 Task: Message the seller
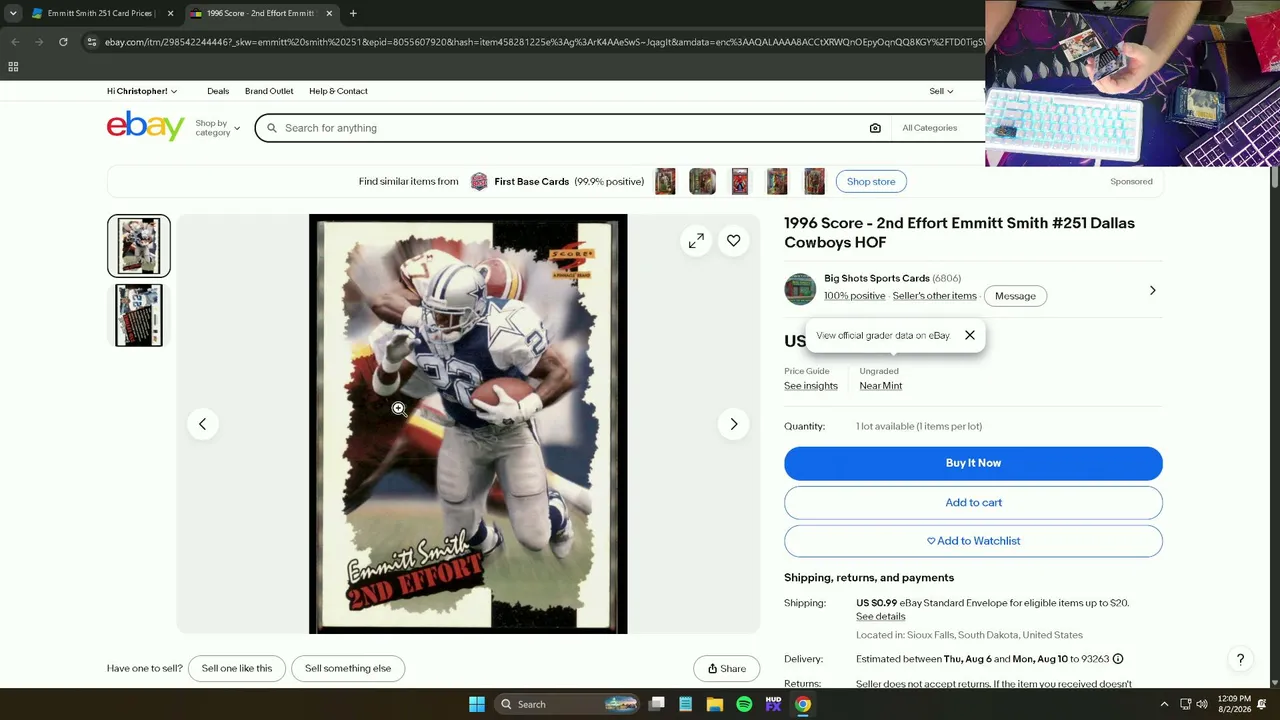pyautogui.click(x=1015, y=296)
